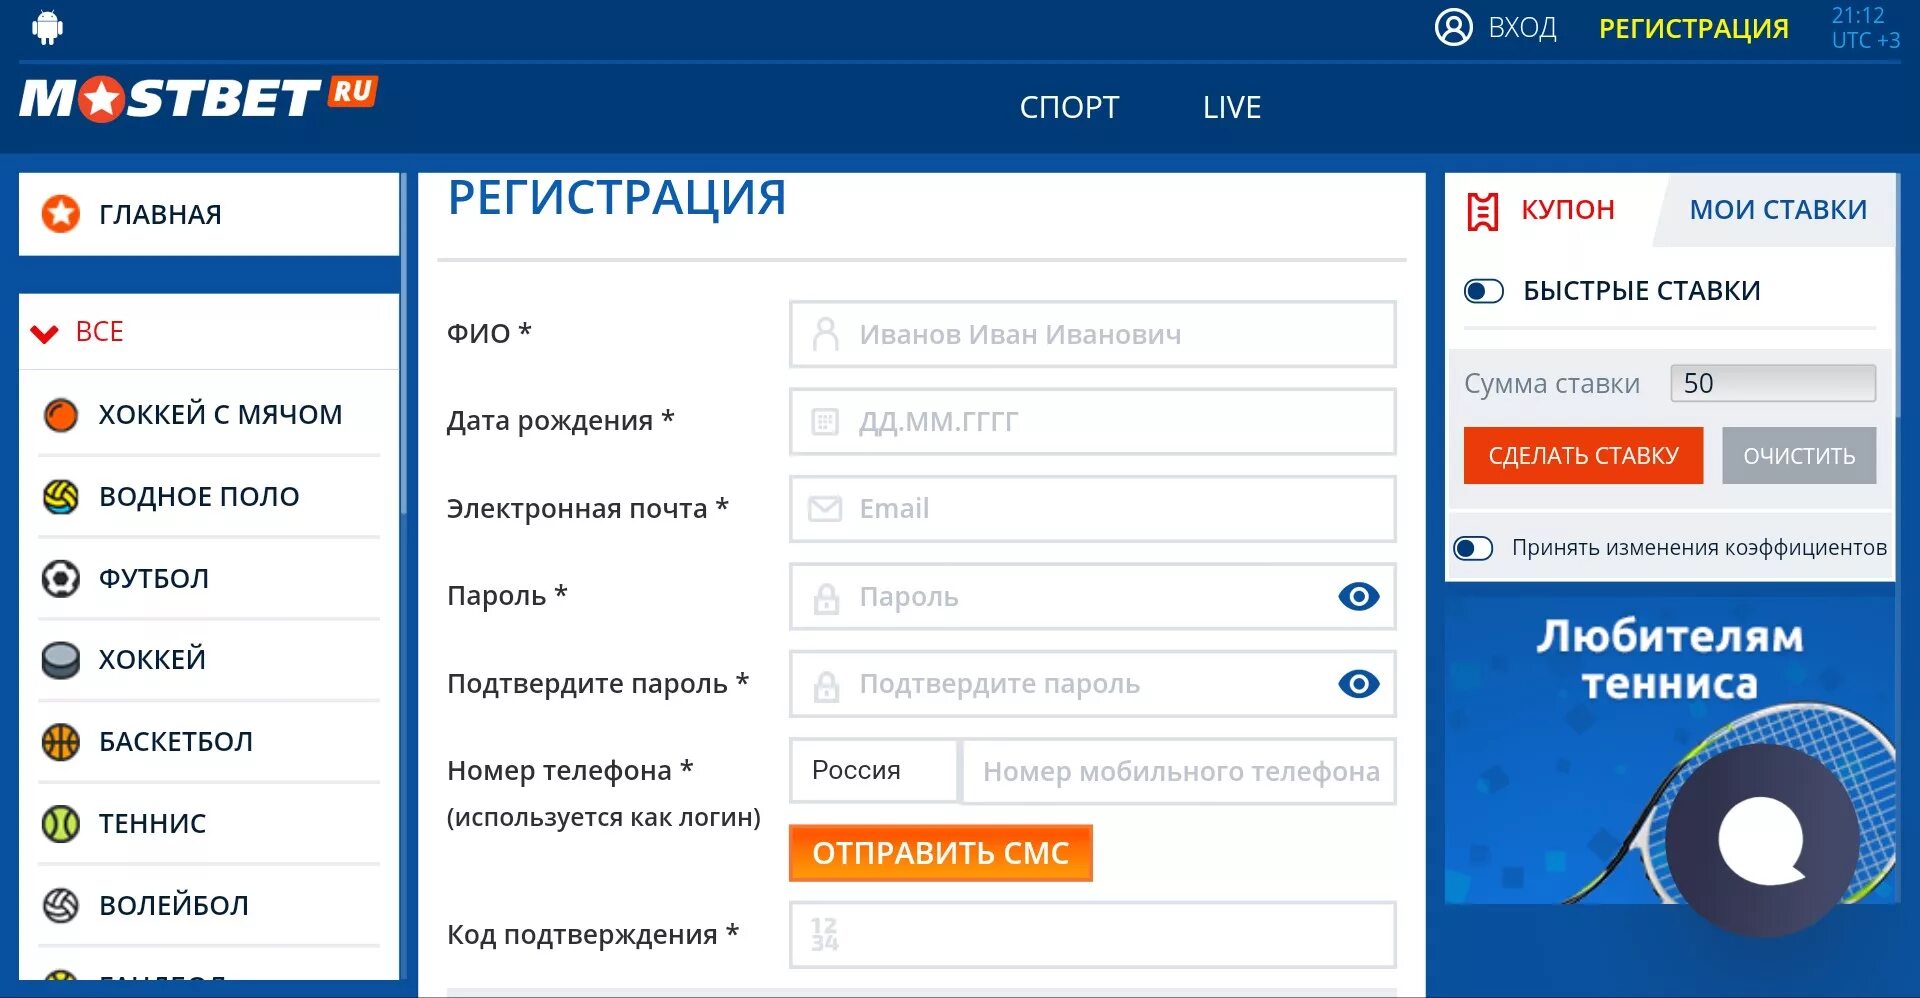Open the live chat bubble icon

pos(1762,840)
